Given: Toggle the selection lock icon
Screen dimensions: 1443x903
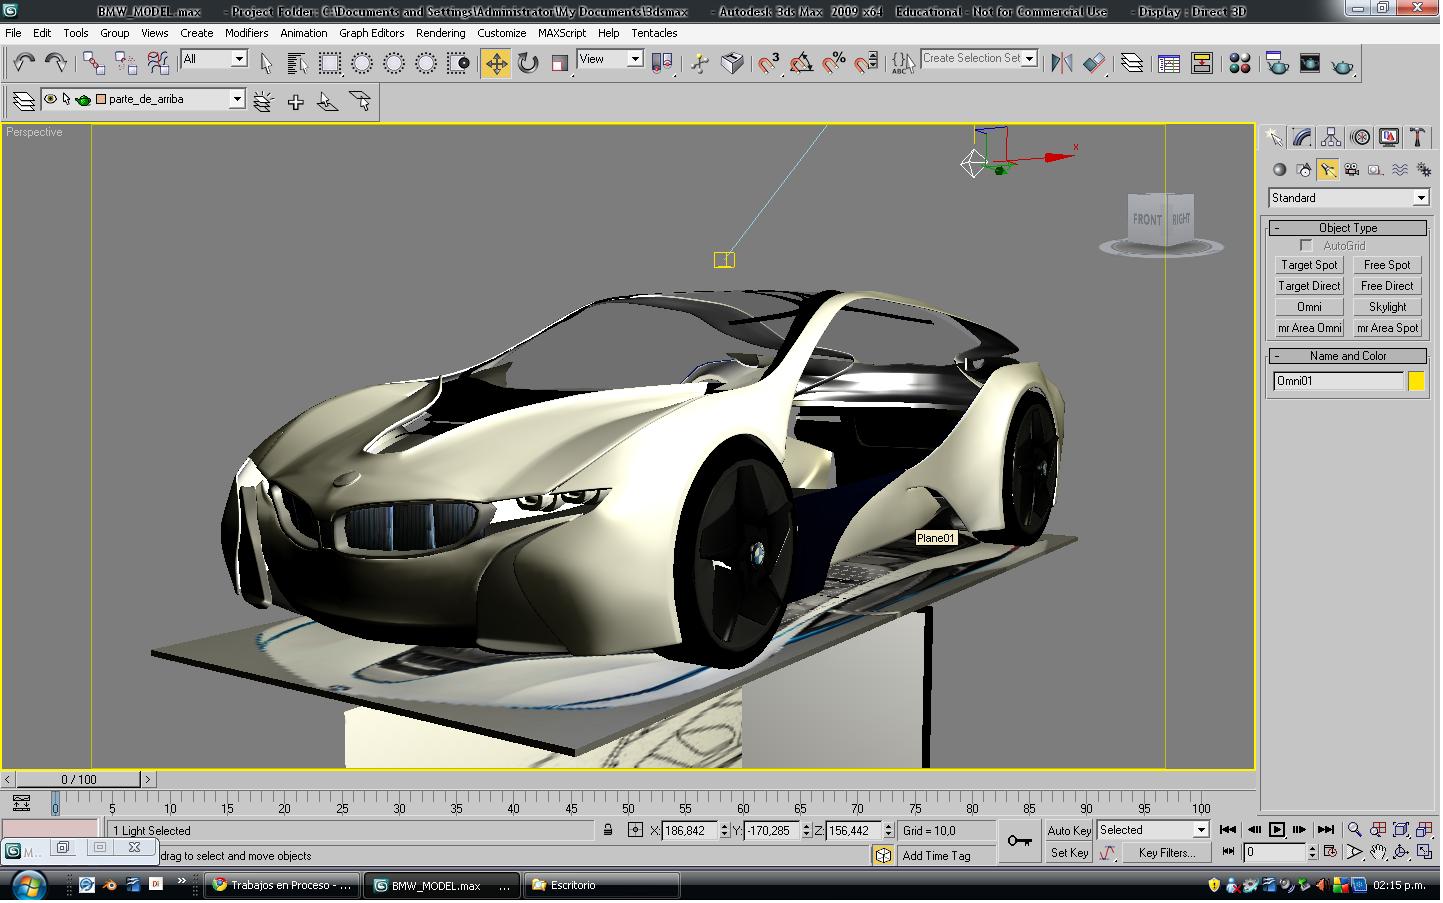Looking at the screenshot, I should (x=608, y=831).
